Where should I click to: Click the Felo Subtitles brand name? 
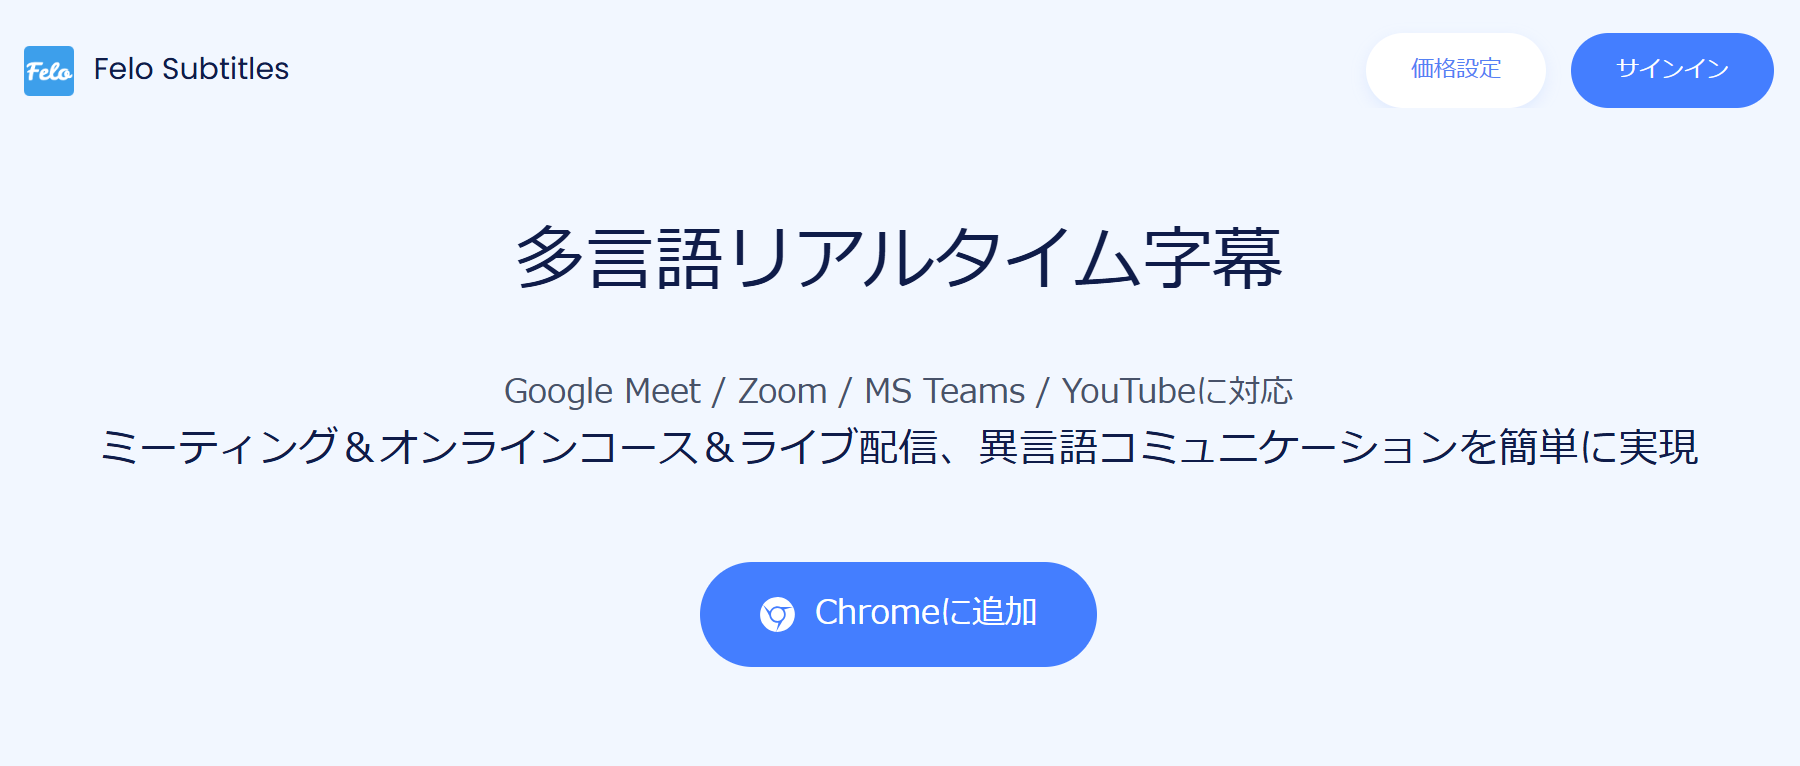tap(191, 69)
